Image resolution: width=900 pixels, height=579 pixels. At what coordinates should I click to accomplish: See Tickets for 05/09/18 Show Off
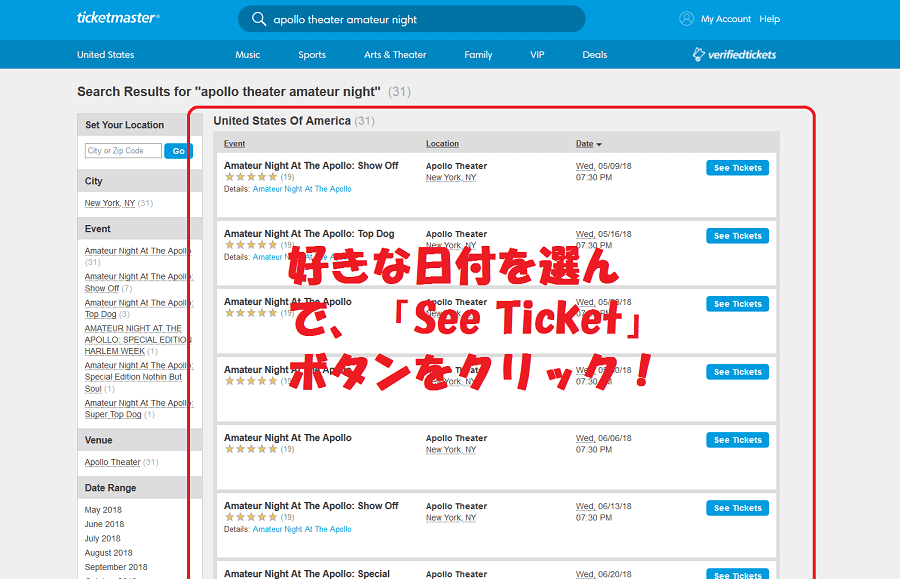(738, 168)
